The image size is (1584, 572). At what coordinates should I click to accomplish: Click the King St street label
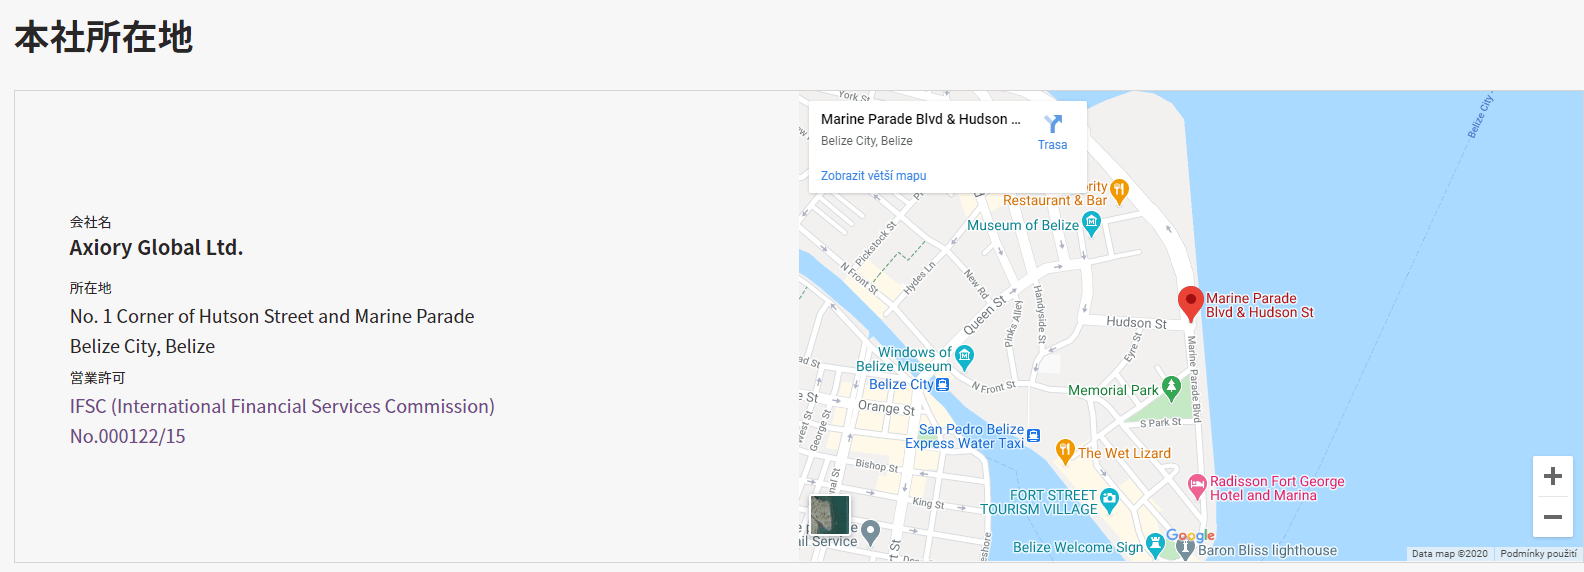[928, 503]
